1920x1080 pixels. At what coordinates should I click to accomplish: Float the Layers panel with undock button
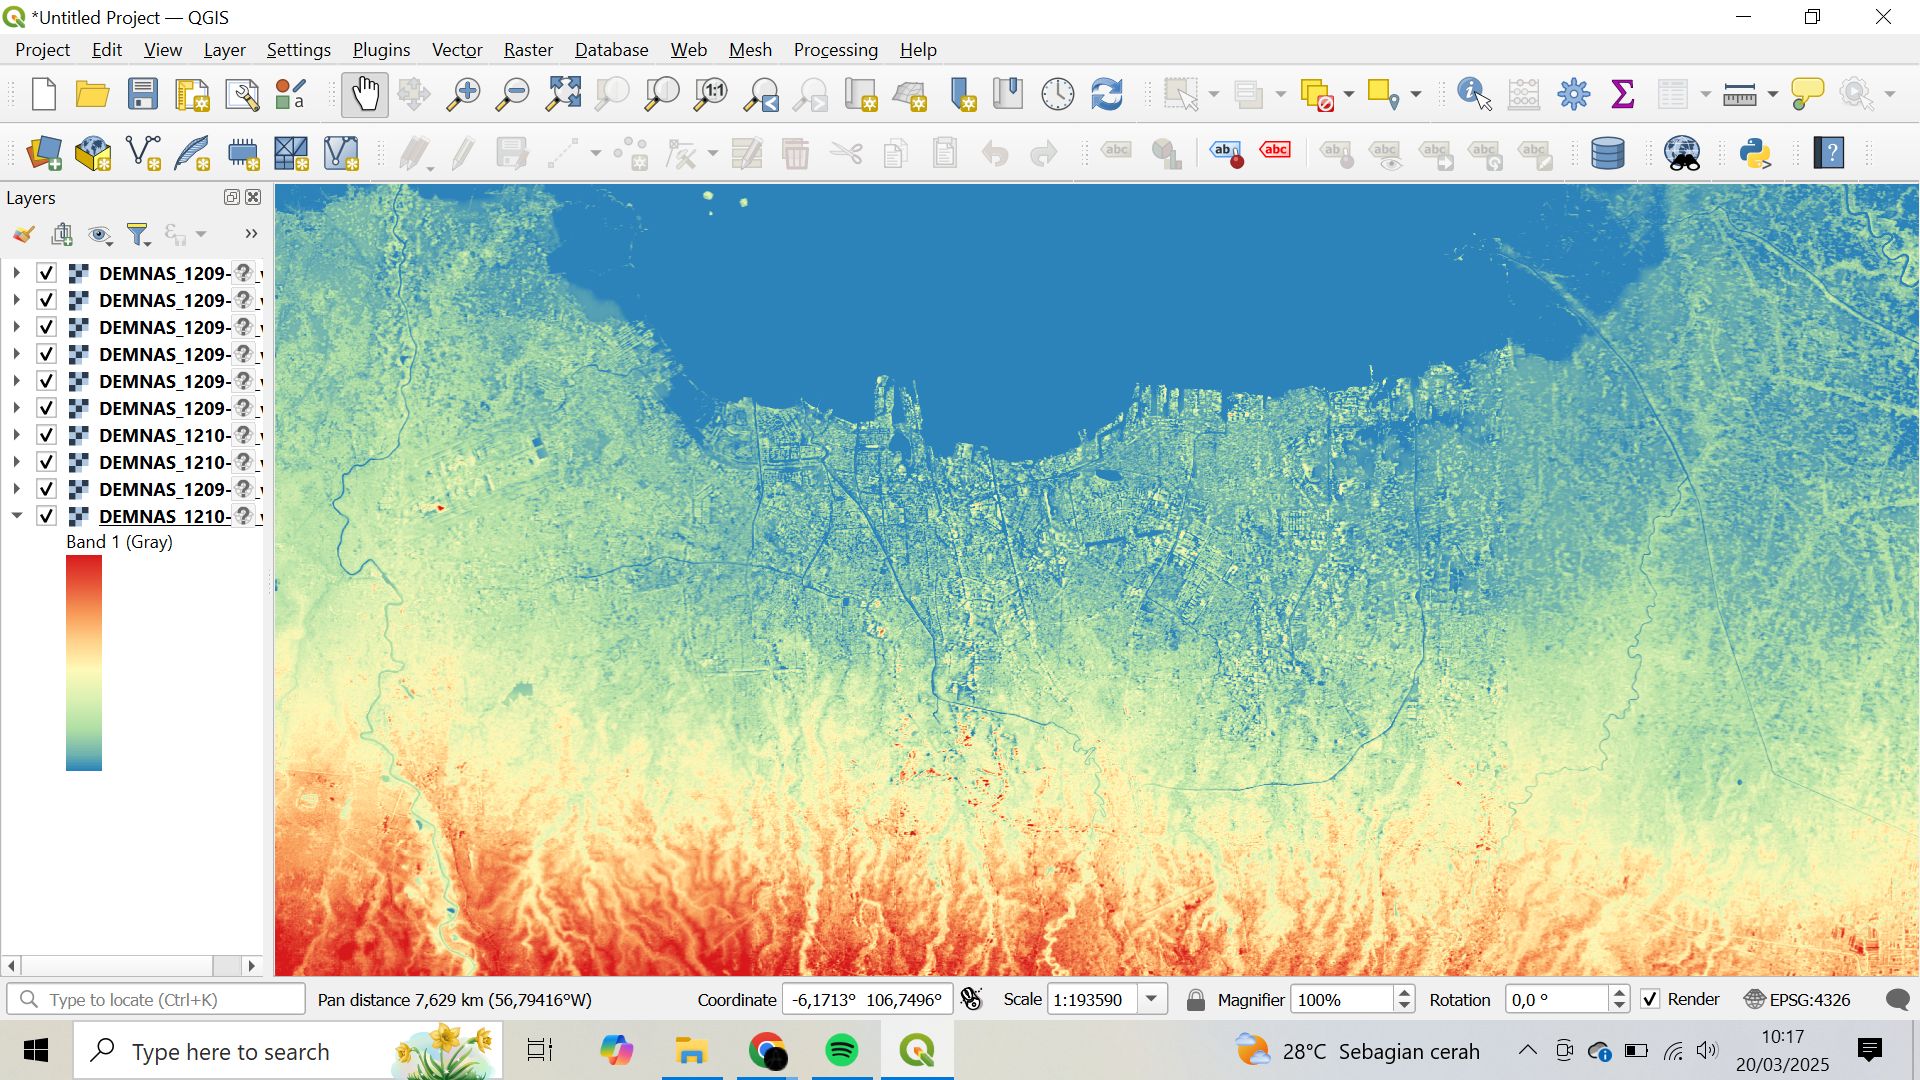point(232,197)
